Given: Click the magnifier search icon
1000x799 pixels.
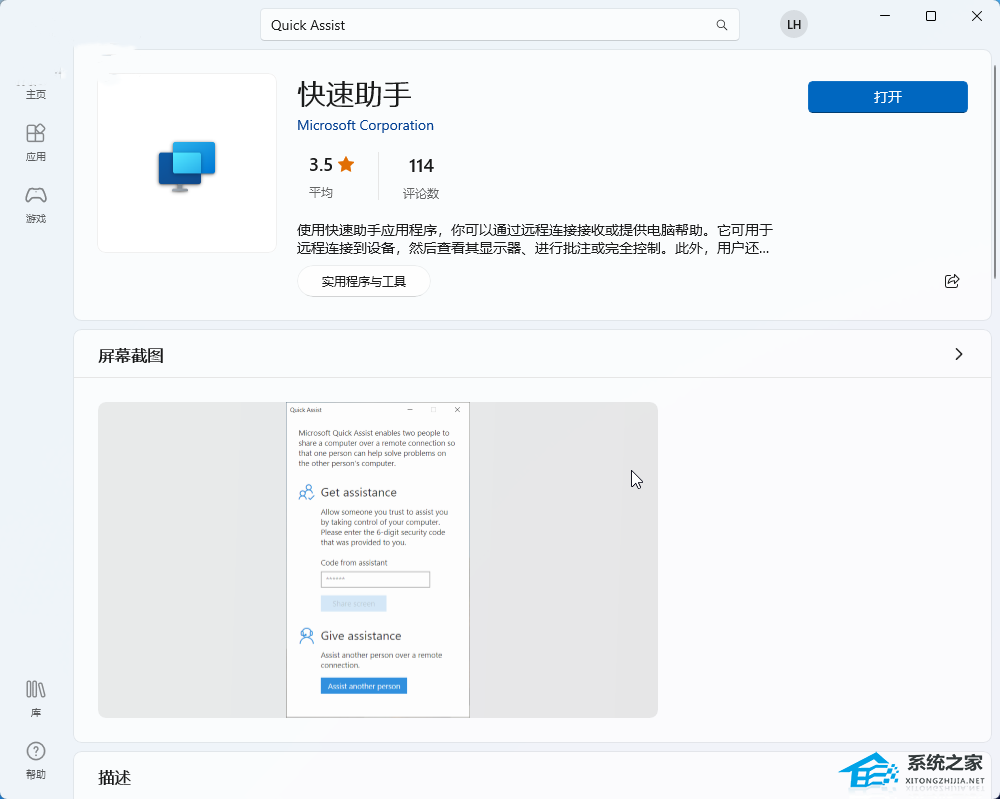Looking at the screenshot, I should coord(721,25).
